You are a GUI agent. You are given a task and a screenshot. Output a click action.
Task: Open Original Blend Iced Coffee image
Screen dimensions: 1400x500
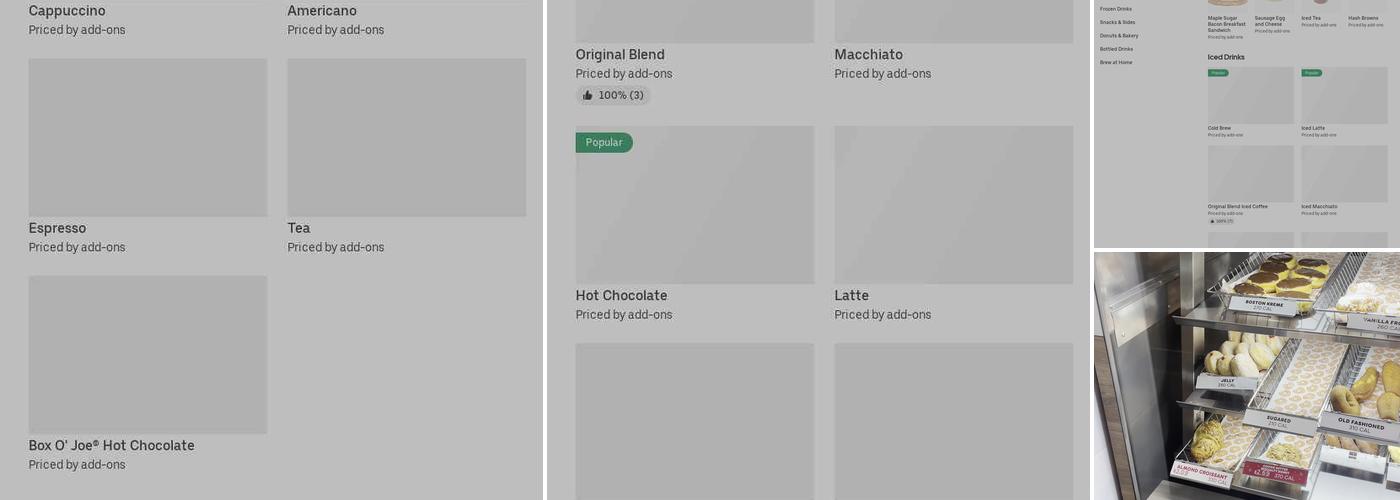(1250, 174)
